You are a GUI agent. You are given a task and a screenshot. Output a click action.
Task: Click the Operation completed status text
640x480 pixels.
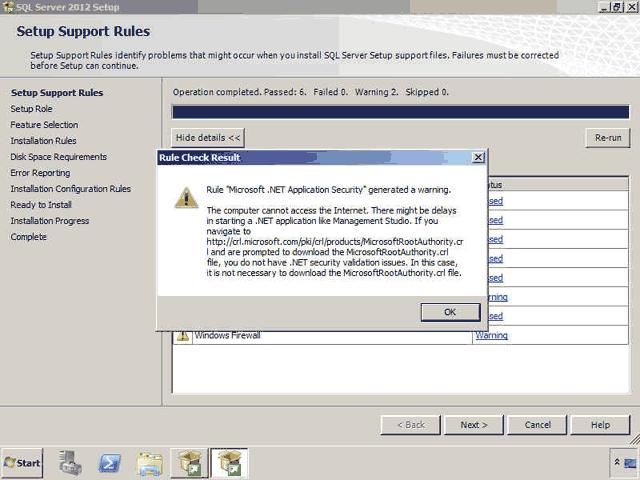tap(311, 92)
